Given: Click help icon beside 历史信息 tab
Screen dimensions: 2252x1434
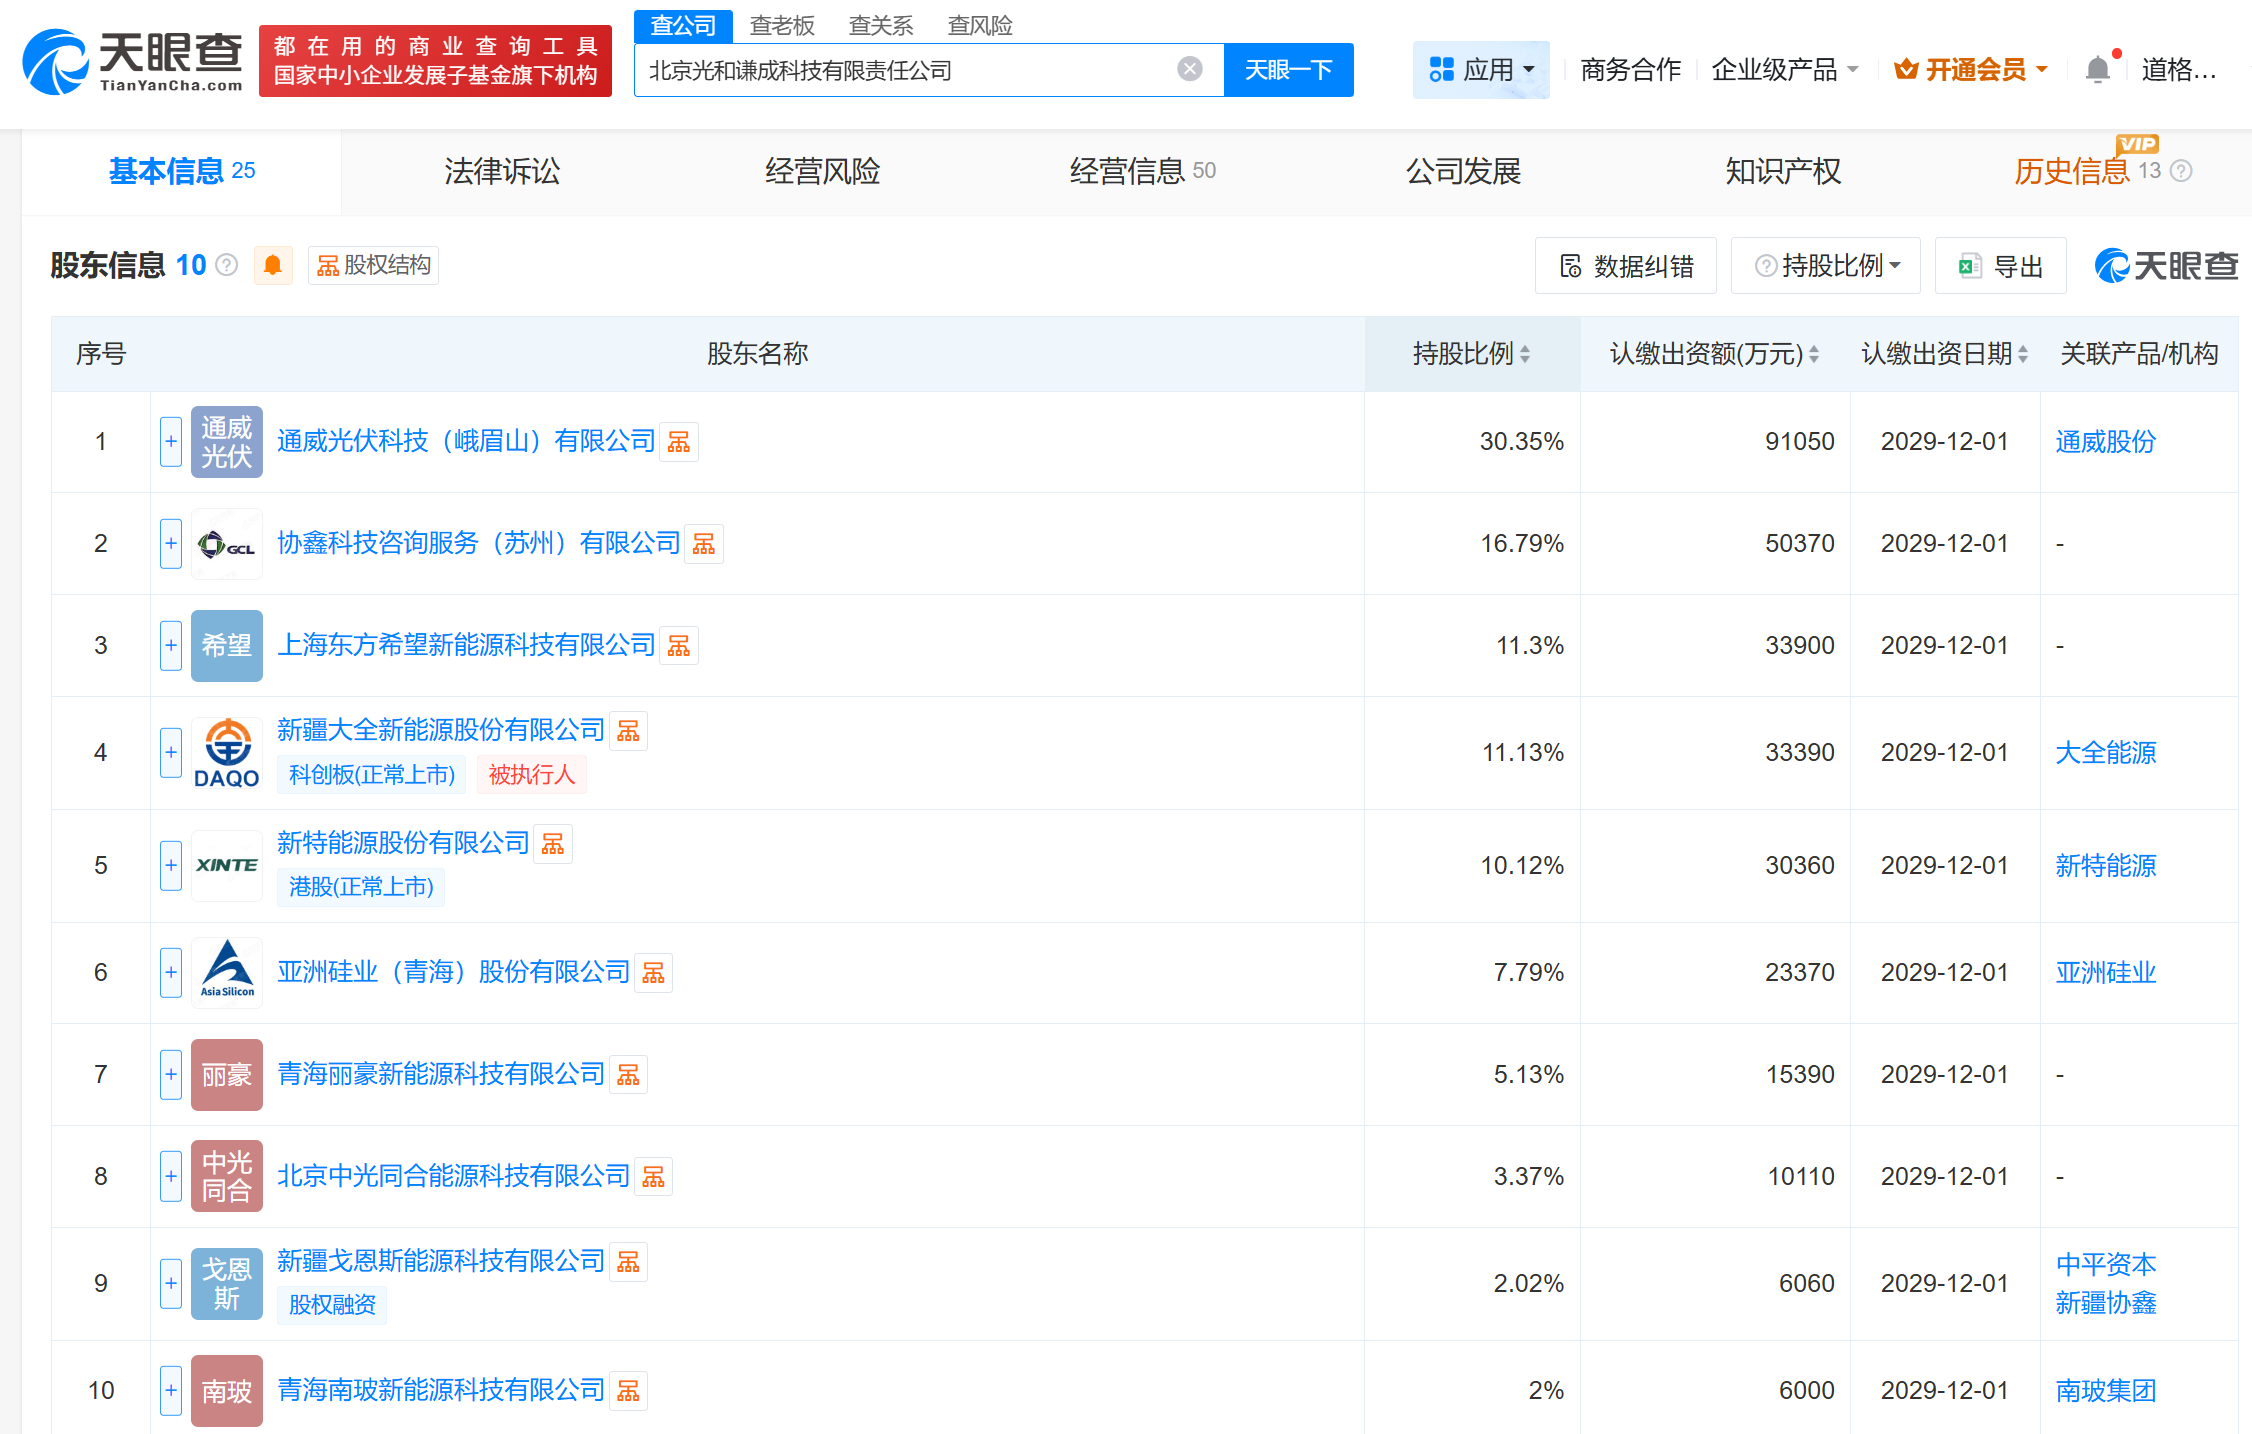Looking at the screenshot, I should pyautogui.click(x=2182, y=171).
